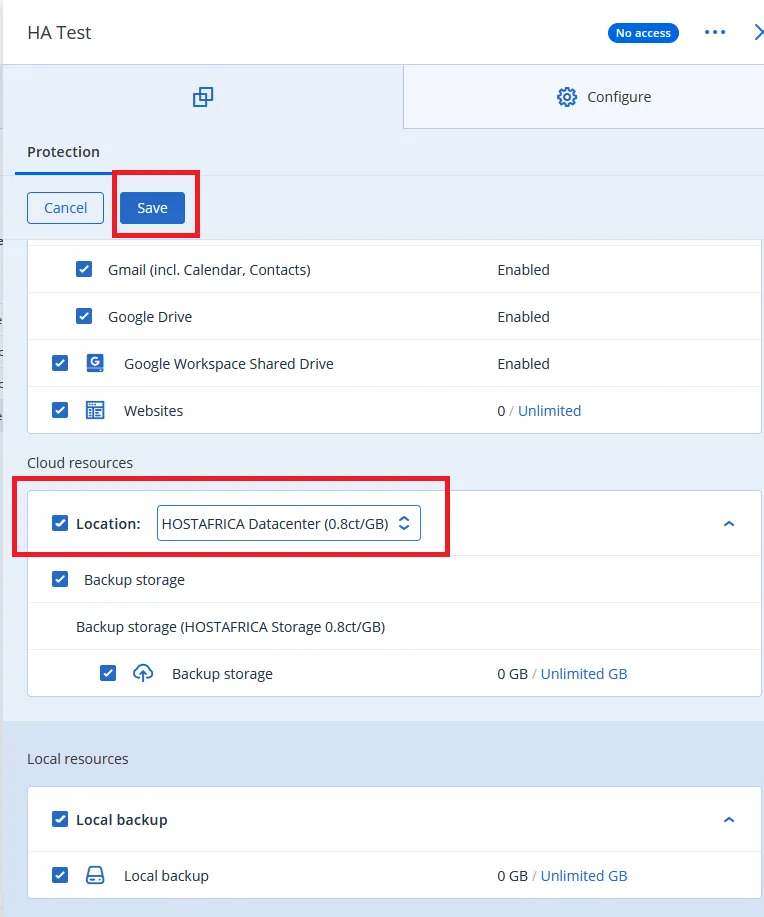The image size is (764, 917).
Task: Toggle Google Workspace Shared Drive checkbox
Action: pos(60,363)
